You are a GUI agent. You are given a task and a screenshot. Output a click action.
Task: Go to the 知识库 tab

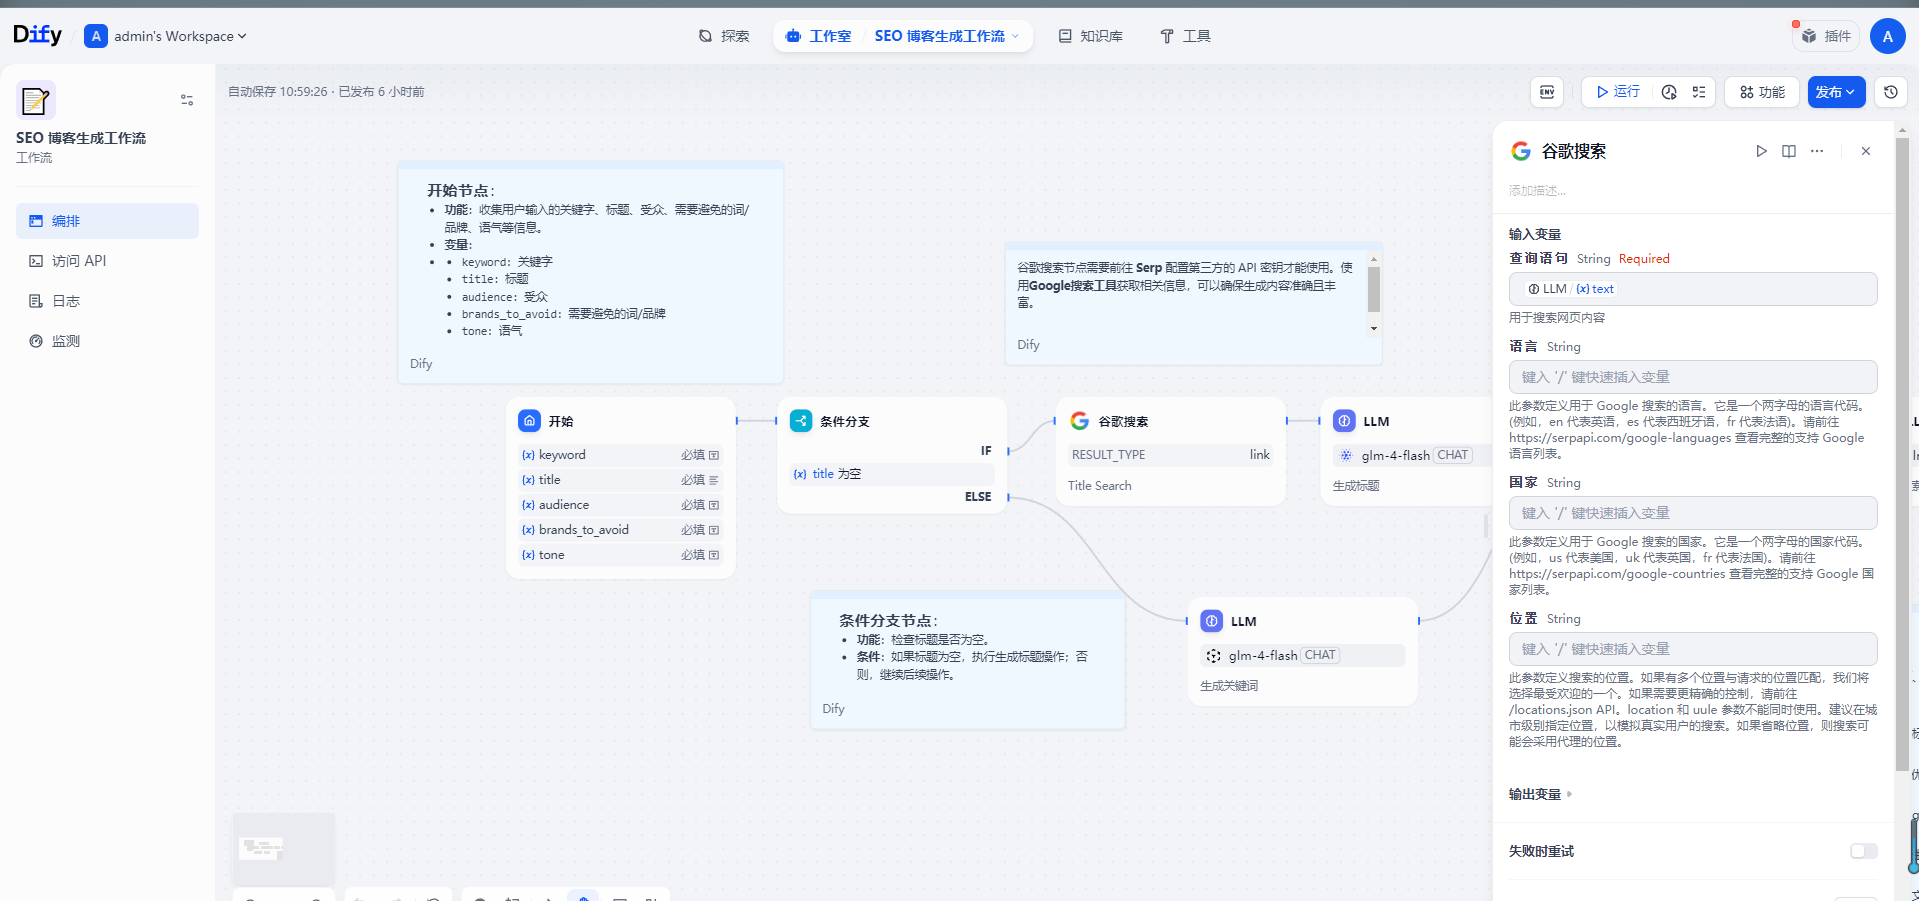click(x=1091, y=36)
